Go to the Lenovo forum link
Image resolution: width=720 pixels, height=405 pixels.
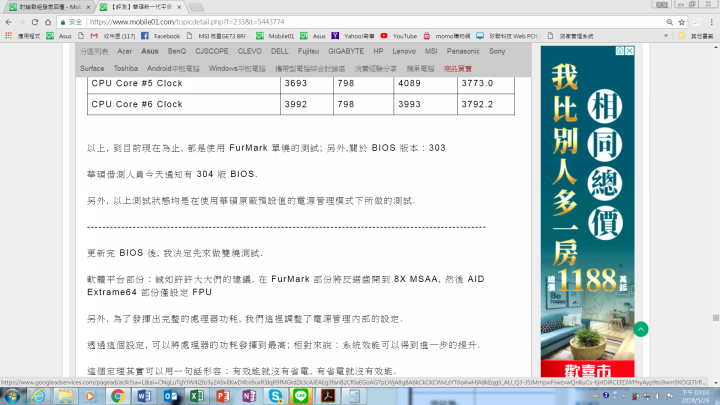click(x=404, y=51)
